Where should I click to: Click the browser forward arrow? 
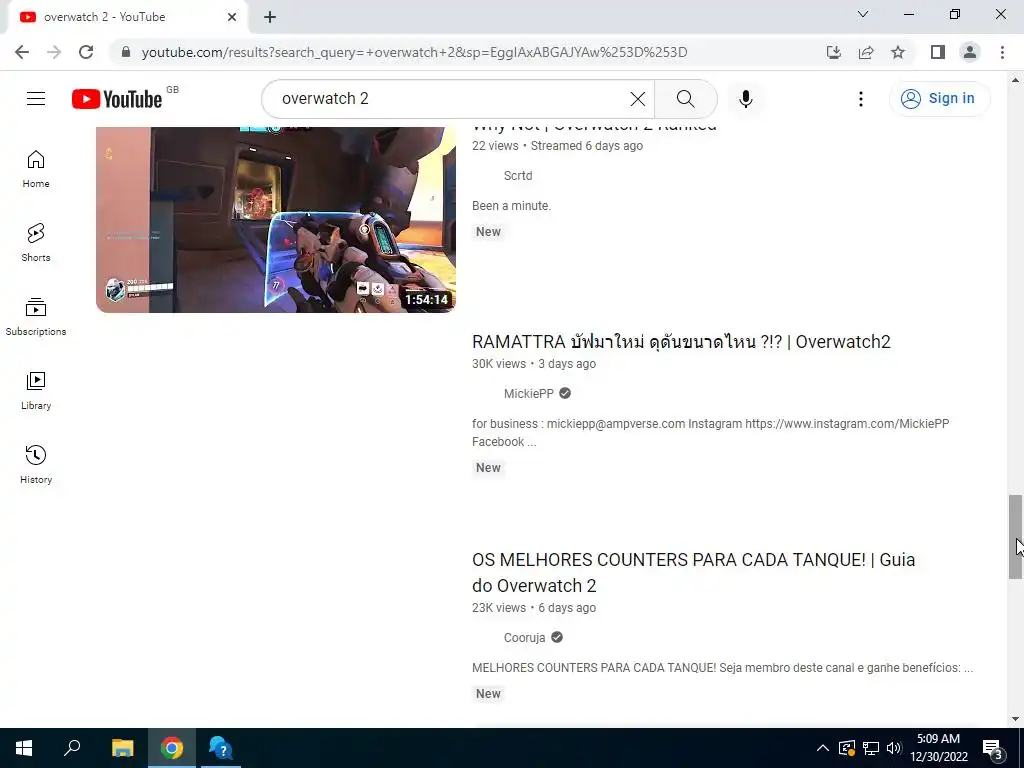coord(54,52)
